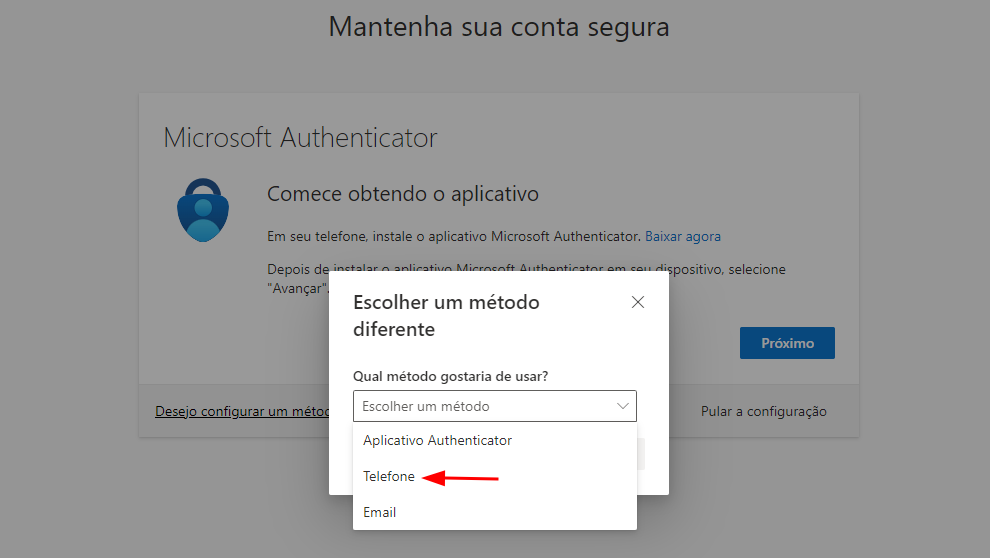Select Aplicativo Authenticator from the list

click(x=437, y=440)
